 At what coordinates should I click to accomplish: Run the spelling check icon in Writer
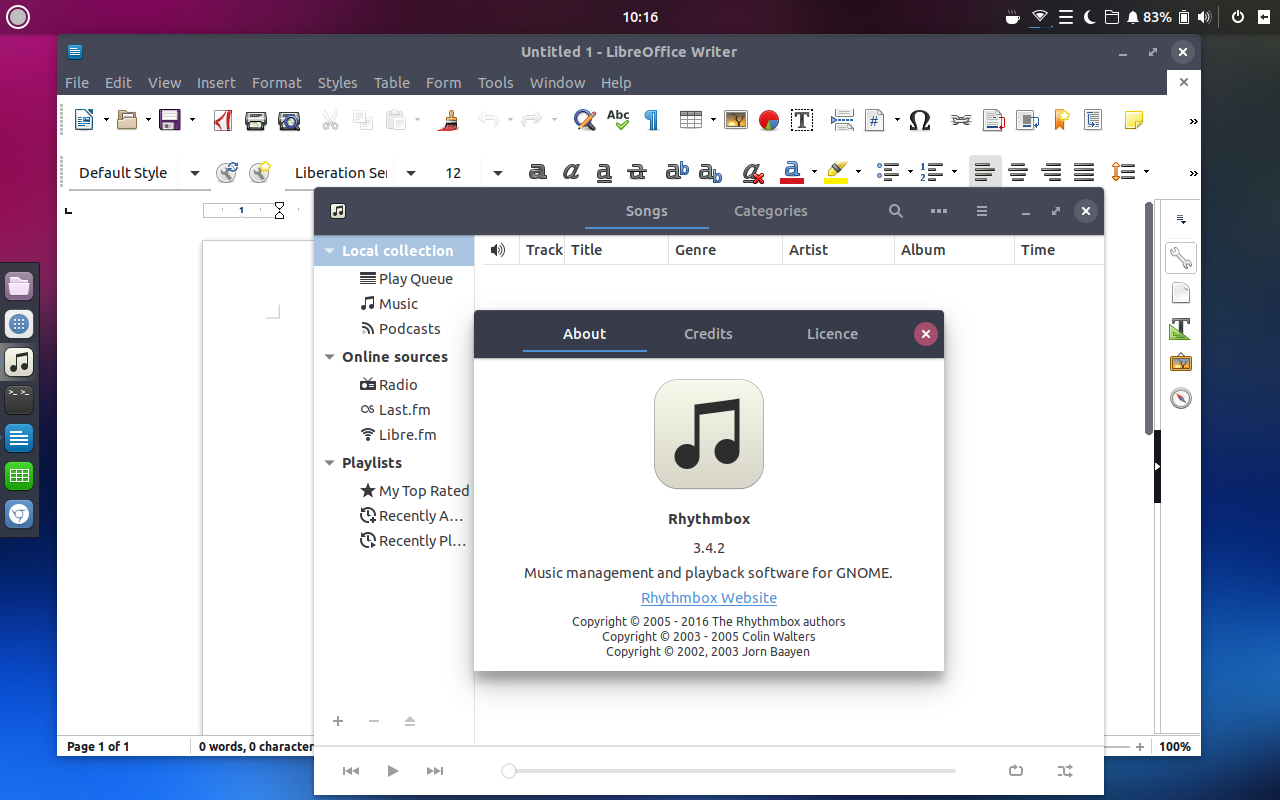[618, 120]
